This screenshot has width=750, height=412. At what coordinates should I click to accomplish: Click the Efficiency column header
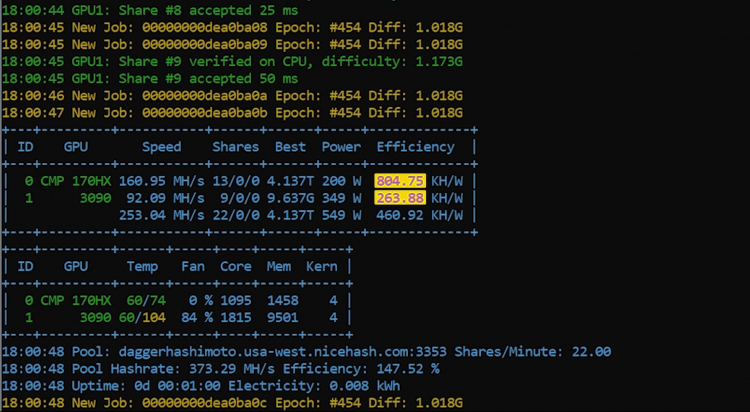pyautogui.click(x=415, y=147)
